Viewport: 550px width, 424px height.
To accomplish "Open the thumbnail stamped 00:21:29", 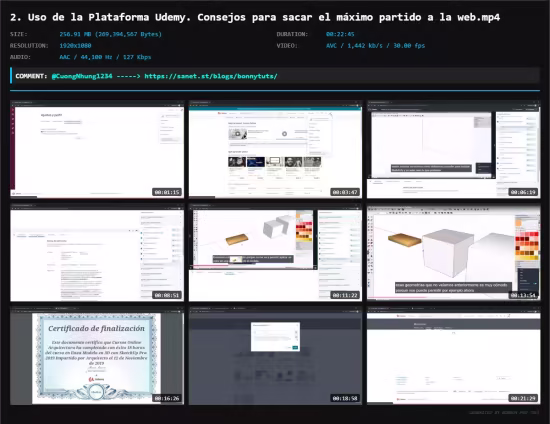I will click(454, 355).
